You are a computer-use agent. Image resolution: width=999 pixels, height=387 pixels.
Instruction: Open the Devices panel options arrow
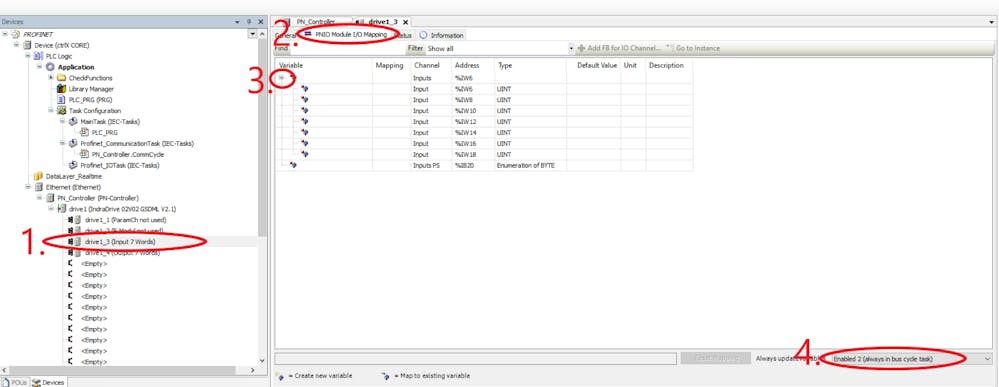(x=238, y=22)
